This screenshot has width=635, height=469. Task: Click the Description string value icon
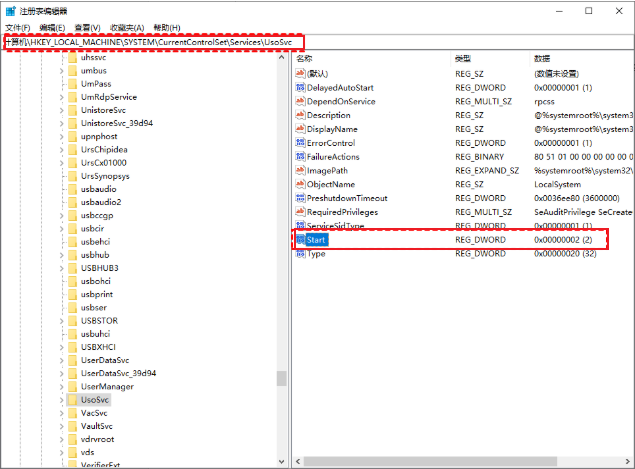300,115
